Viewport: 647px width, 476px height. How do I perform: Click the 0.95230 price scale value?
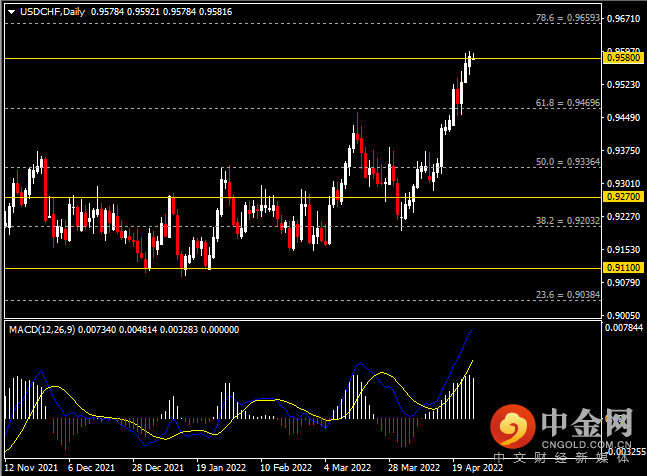[x=623, y=85]
